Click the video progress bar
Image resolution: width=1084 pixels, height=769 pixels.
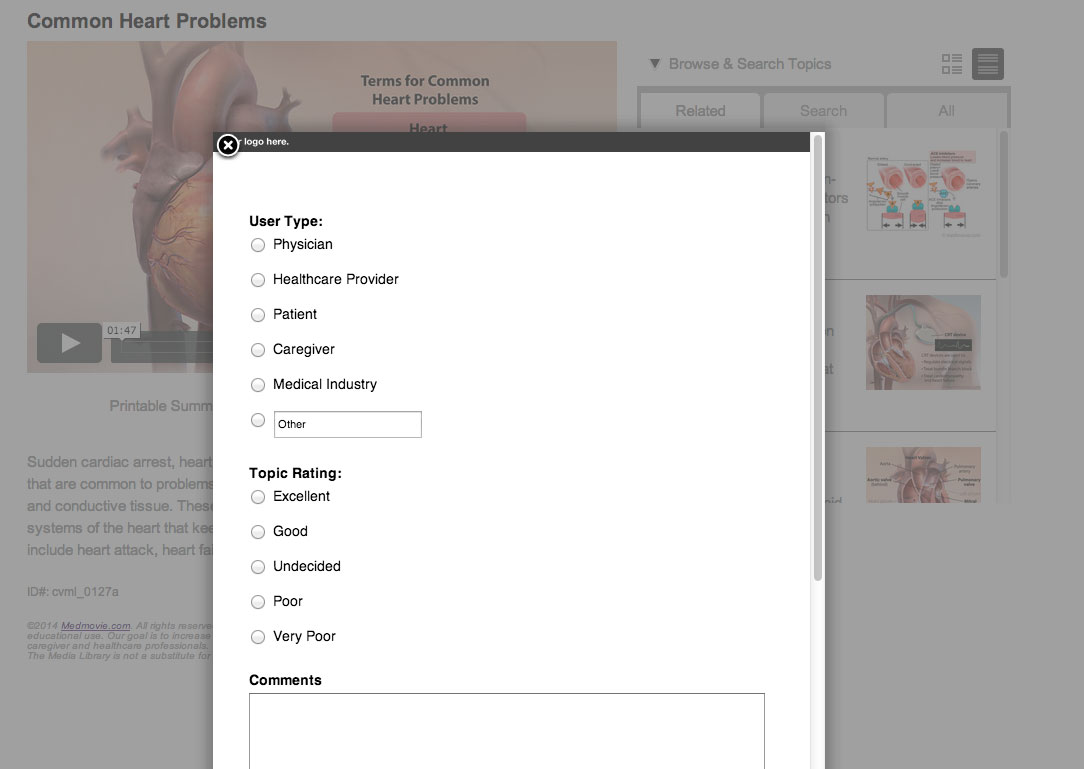(x=162, y=345)
